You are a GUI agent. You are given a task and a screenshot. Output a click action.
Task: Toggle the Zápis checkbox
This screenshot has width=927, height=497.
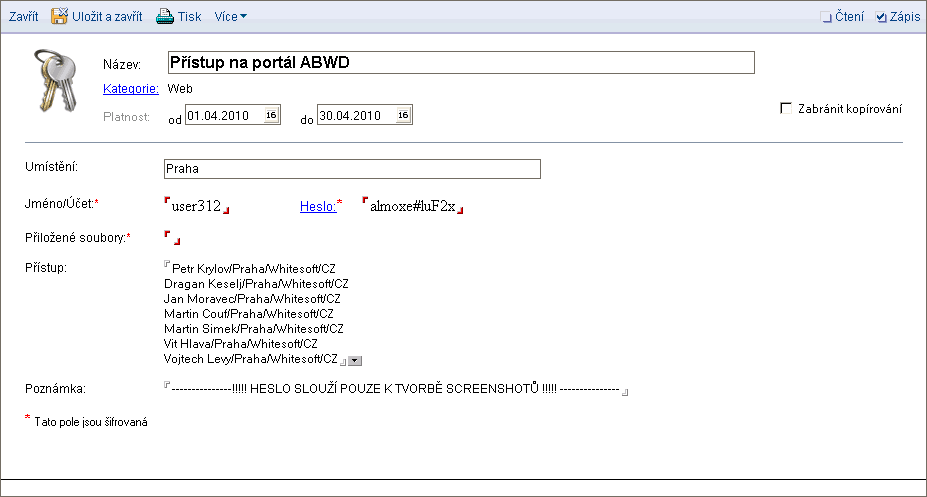tap(880, 17)
